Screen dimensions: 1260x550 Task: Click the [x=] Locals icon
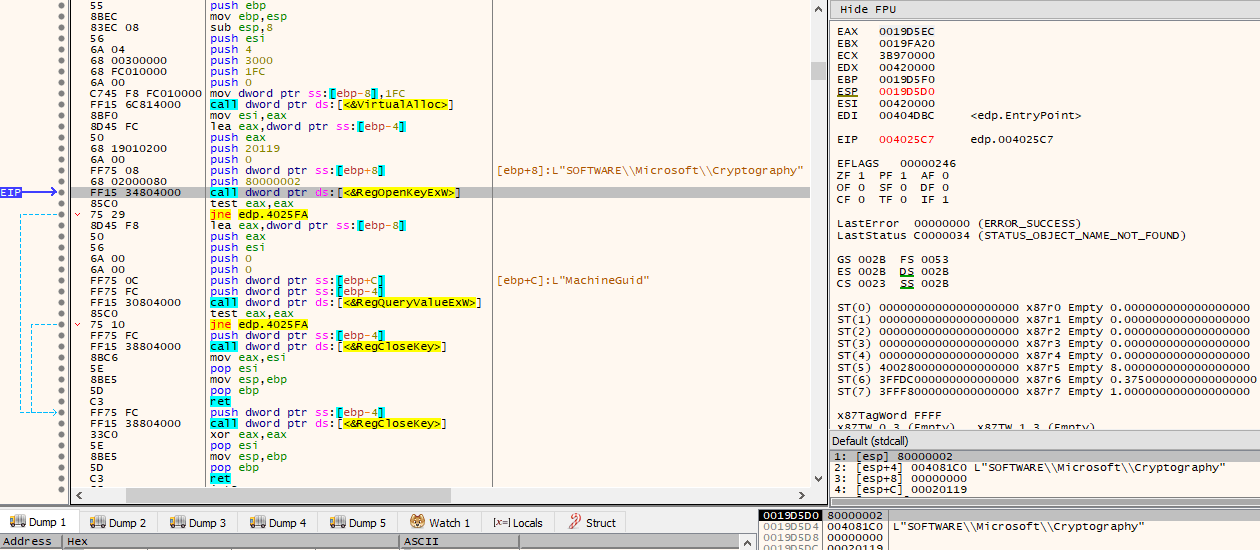(500, 522)
